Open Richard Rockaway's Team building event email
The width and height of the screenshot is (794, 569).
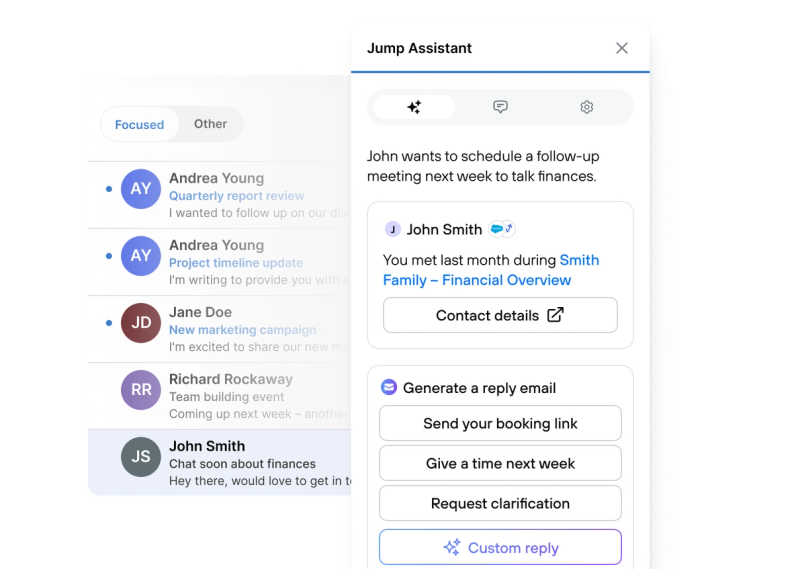coord(220,396)
